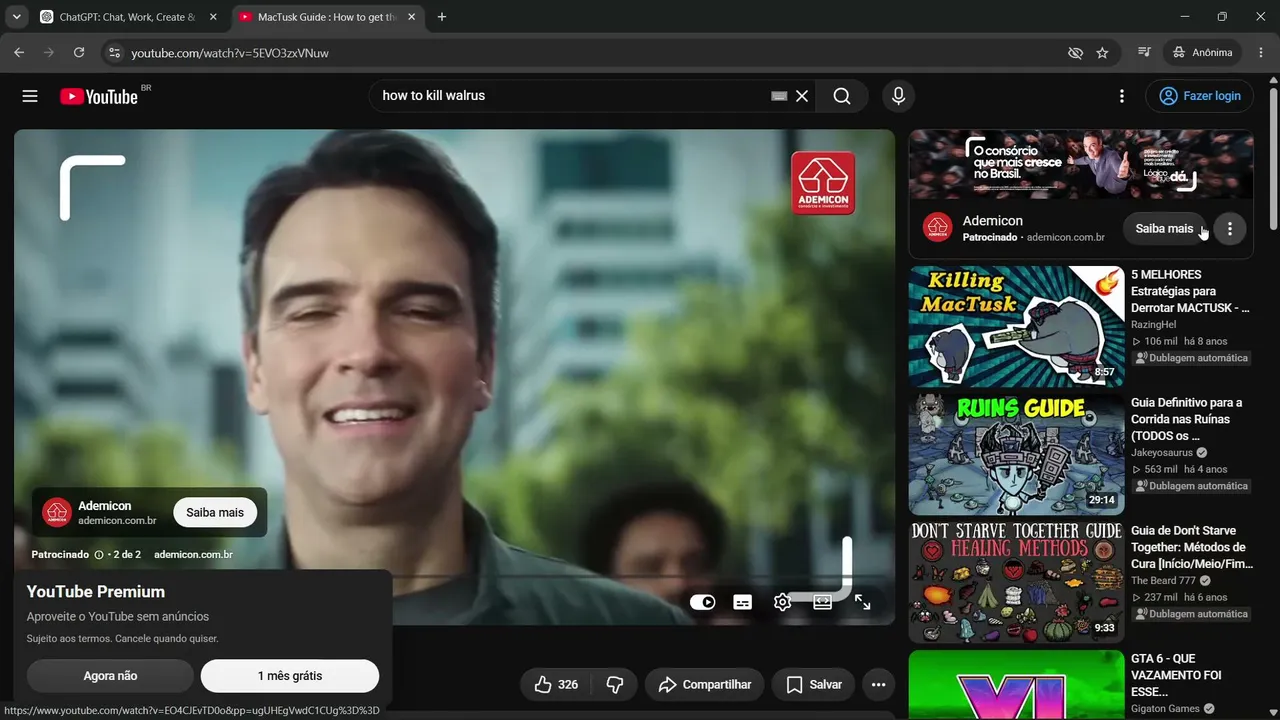Click Dublagem automática badge under RazingHel
This screenshot has width=1280, height=720.
point(1191,358)
